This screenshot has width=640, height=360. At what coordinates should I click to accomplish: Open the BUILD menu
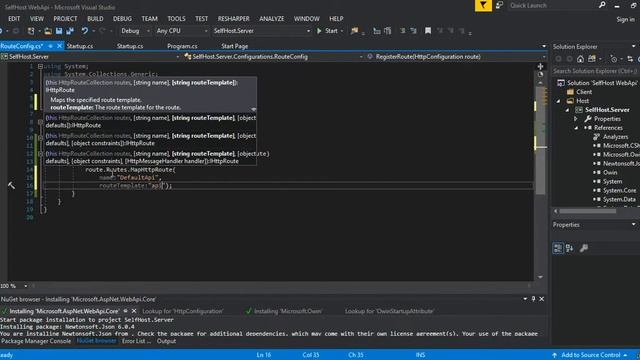click(x=95, y=19)
